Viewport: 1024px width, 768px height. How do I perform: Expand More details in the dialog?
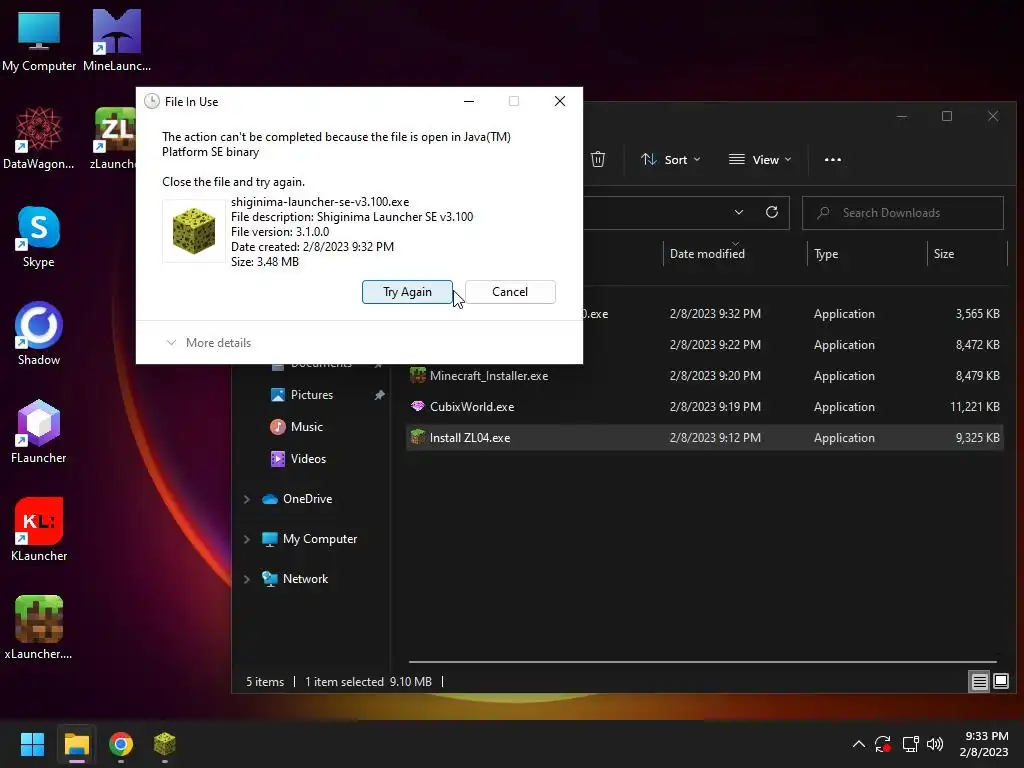coord(209,343)
